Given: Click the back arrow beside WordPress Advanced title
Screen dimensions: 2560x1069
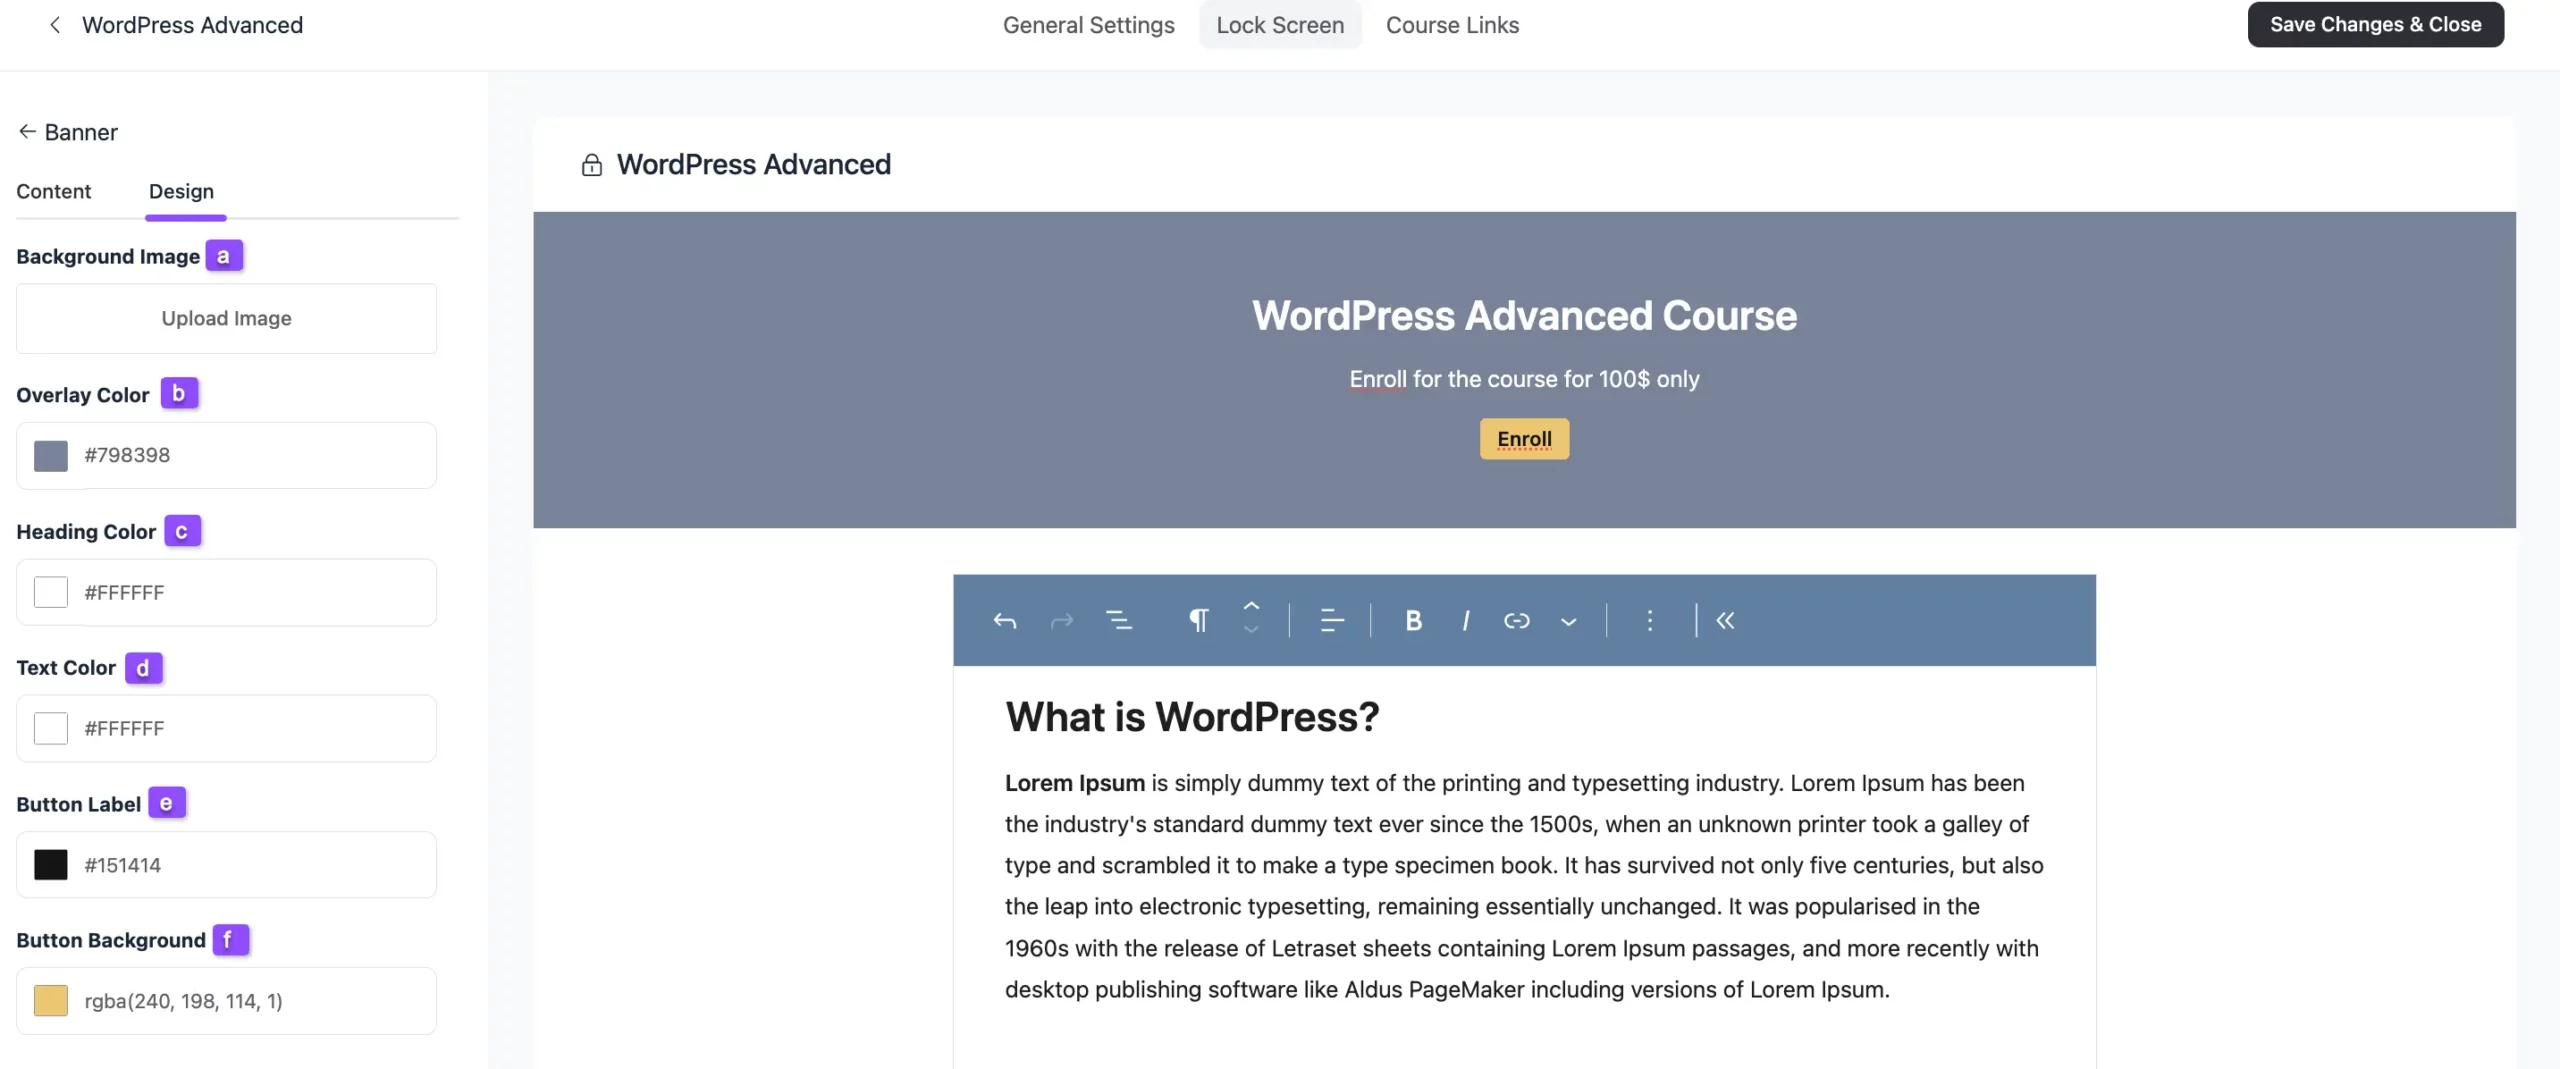Looking at the screenshot, I should click(55, 25).
